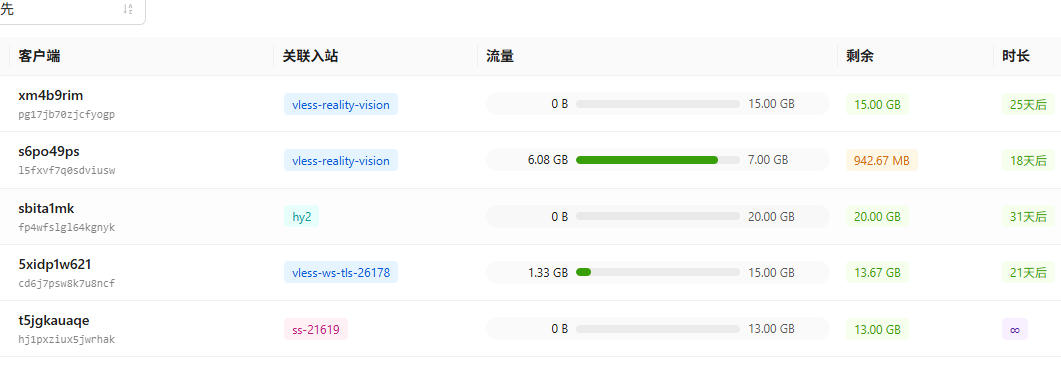Image resolution: width=1061 pixels, height=365 pixels.
Task: Click the sort order icon in dropdown
Action: tap(128, 9)
